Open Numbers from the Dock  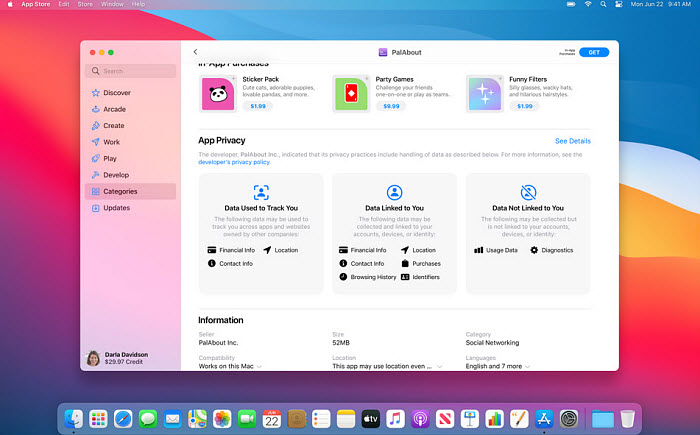(494, 419)
